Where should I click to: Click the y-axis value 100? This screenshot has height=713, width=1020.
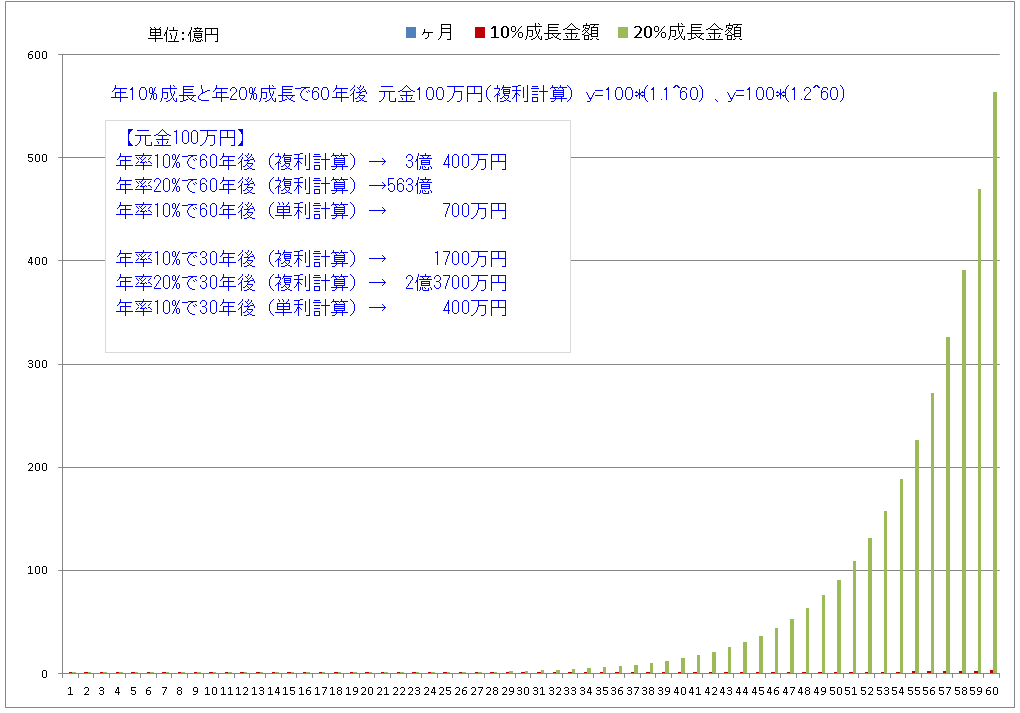coord(38,571)
